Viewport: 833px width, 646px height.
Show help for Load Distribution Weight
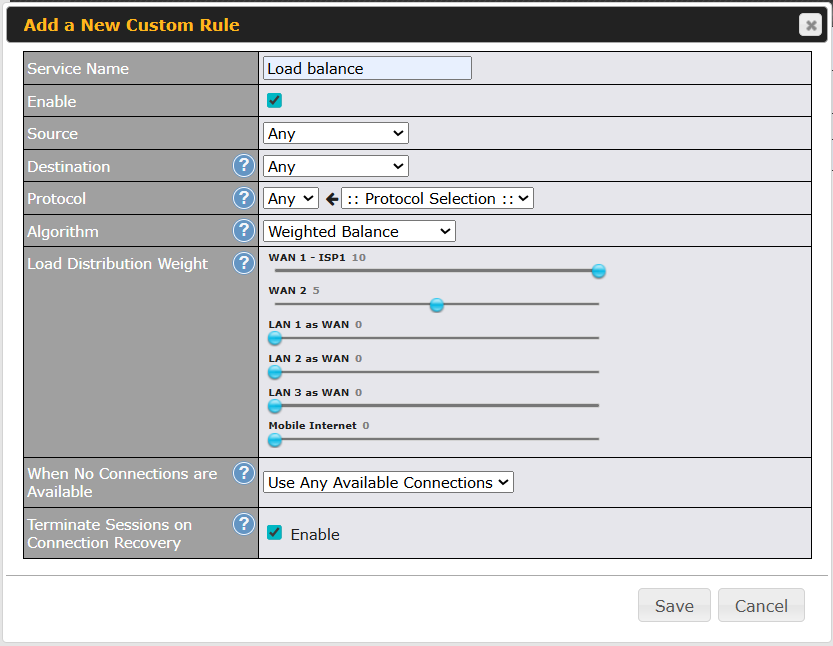[x=243, y=264]
